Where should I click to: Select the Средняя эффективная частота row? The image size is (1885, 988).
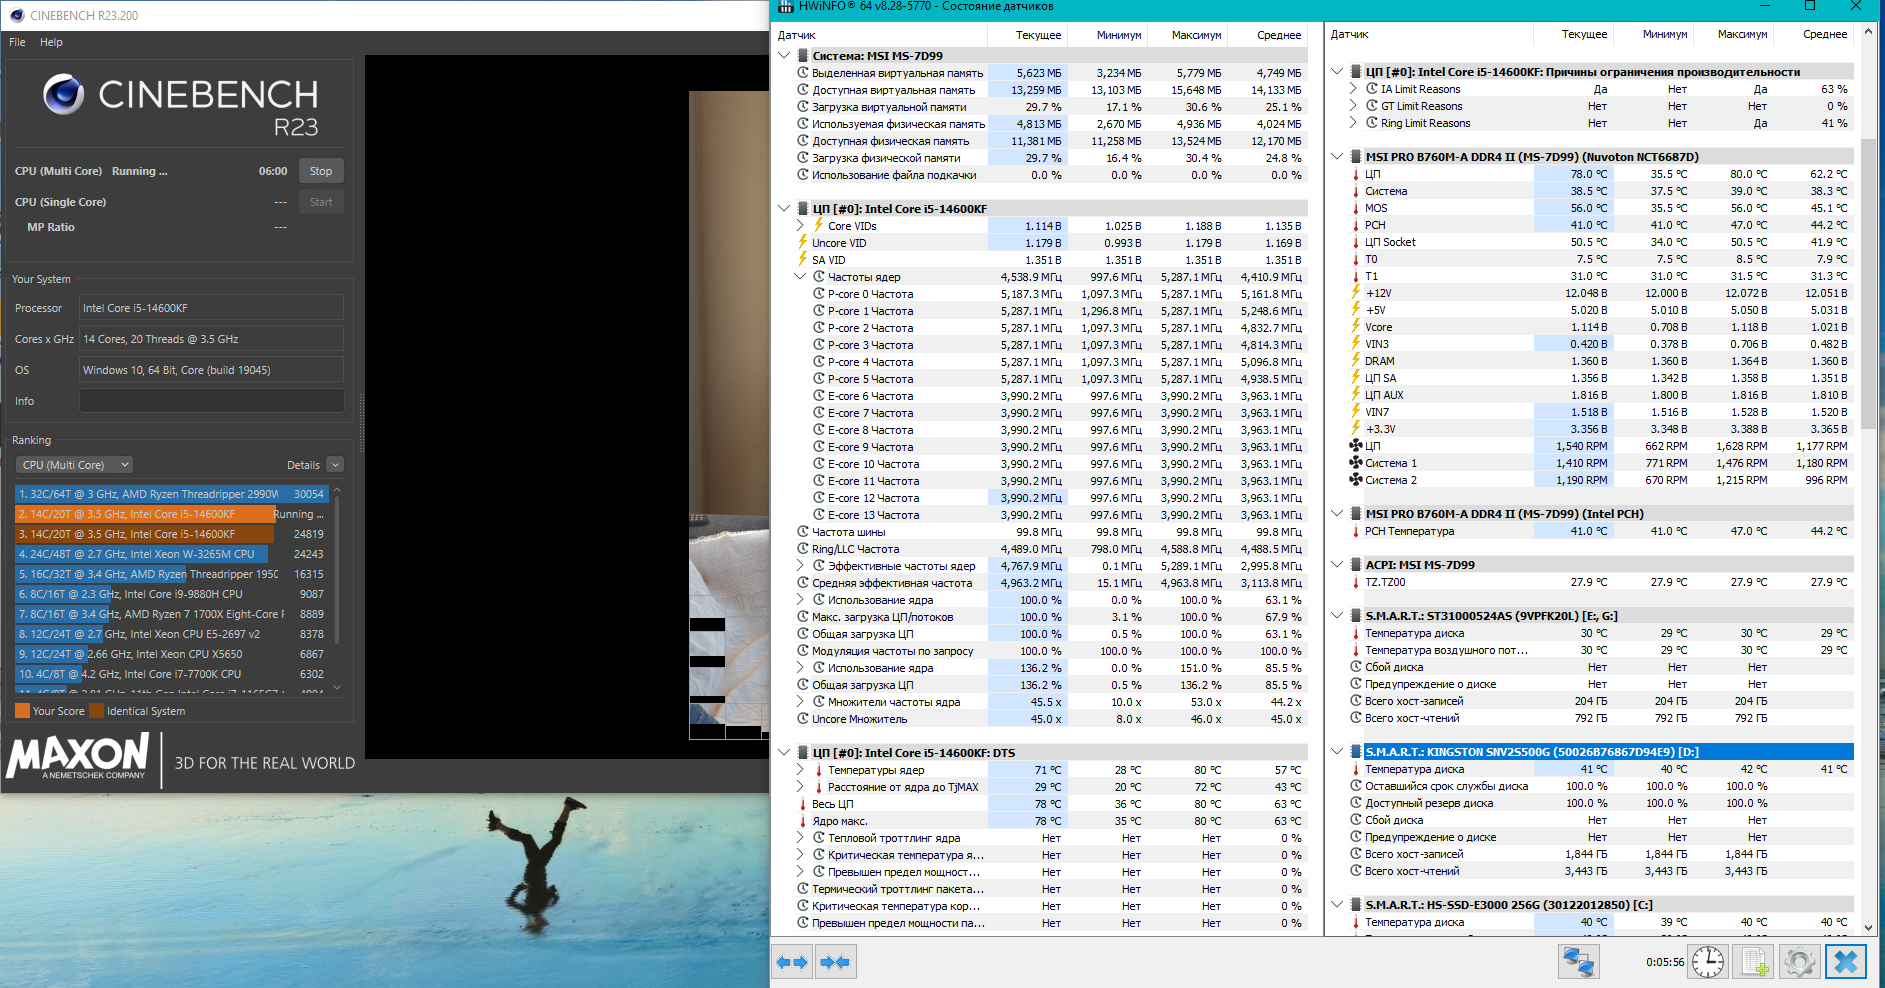1041,583
